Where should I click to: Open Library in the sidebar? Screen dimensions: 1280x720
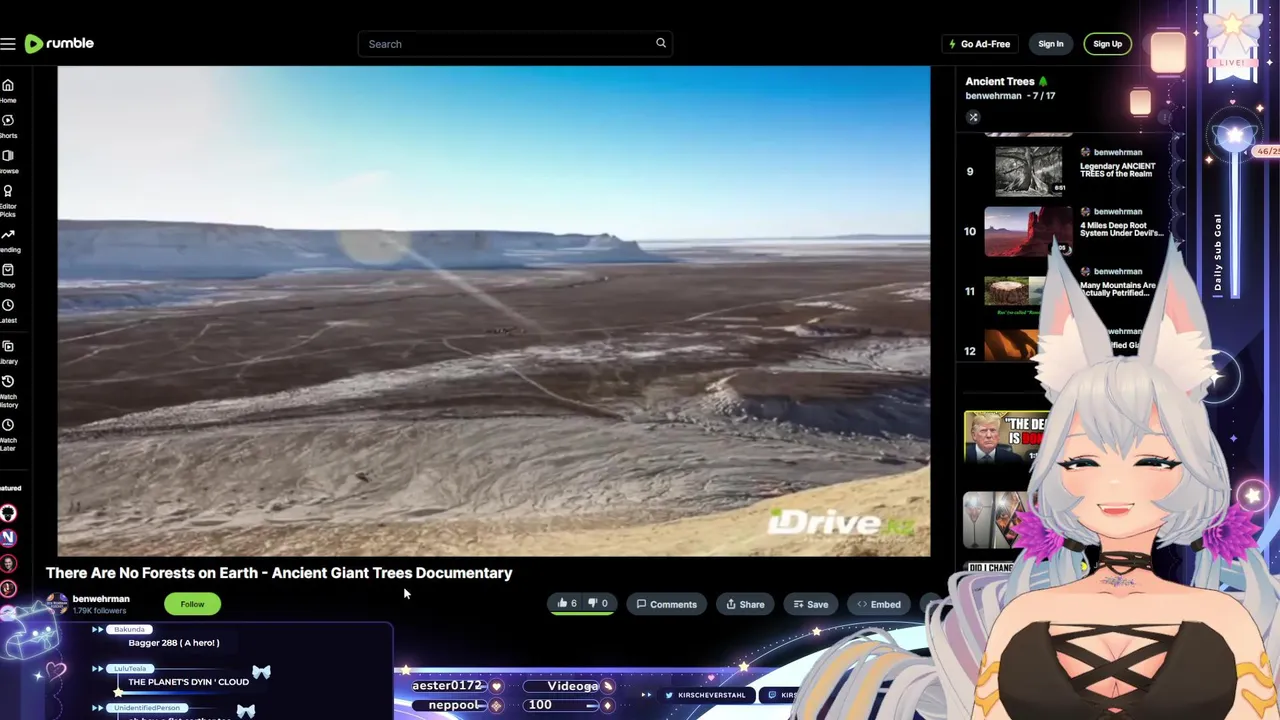coord(8,352)
